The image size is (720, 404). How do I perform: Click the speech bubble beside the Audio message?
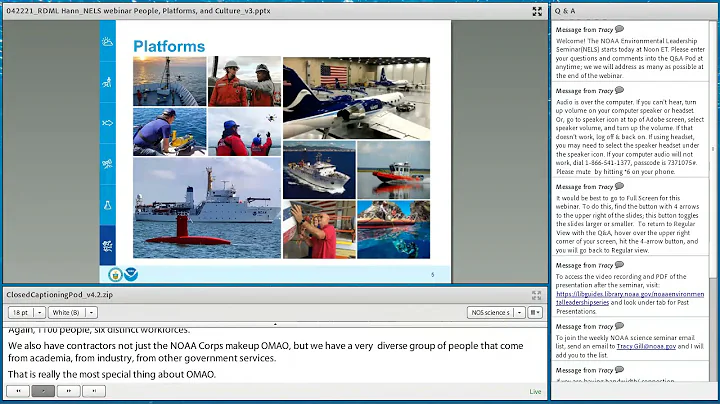coord(619,90)
